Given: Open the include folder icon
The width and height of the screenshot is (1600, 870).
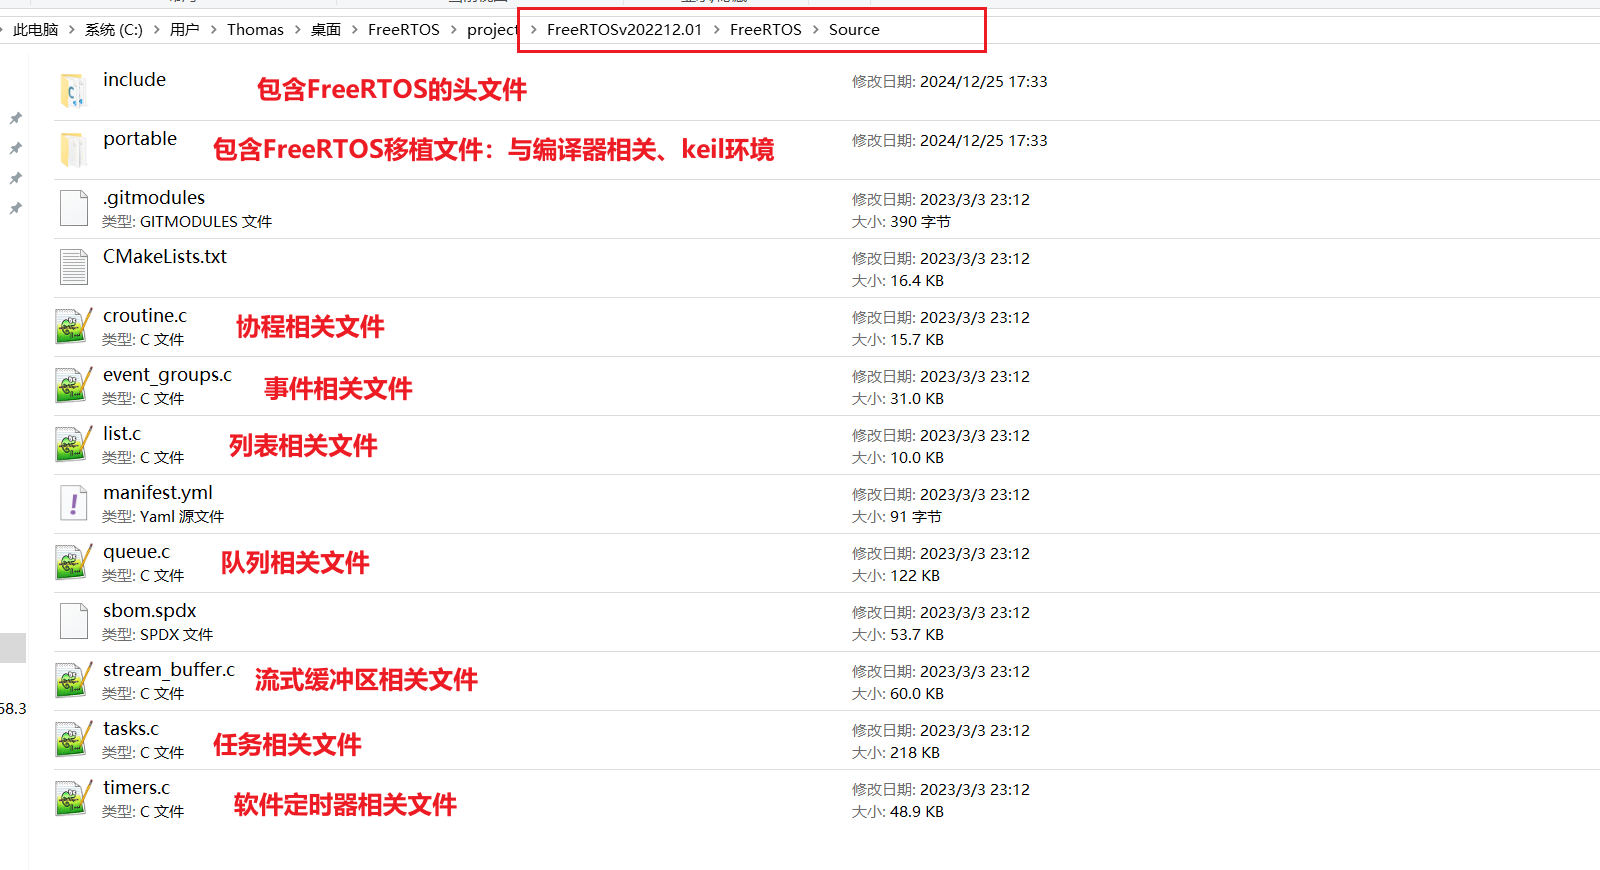Looking at the screenshot, I should point(73,91).
